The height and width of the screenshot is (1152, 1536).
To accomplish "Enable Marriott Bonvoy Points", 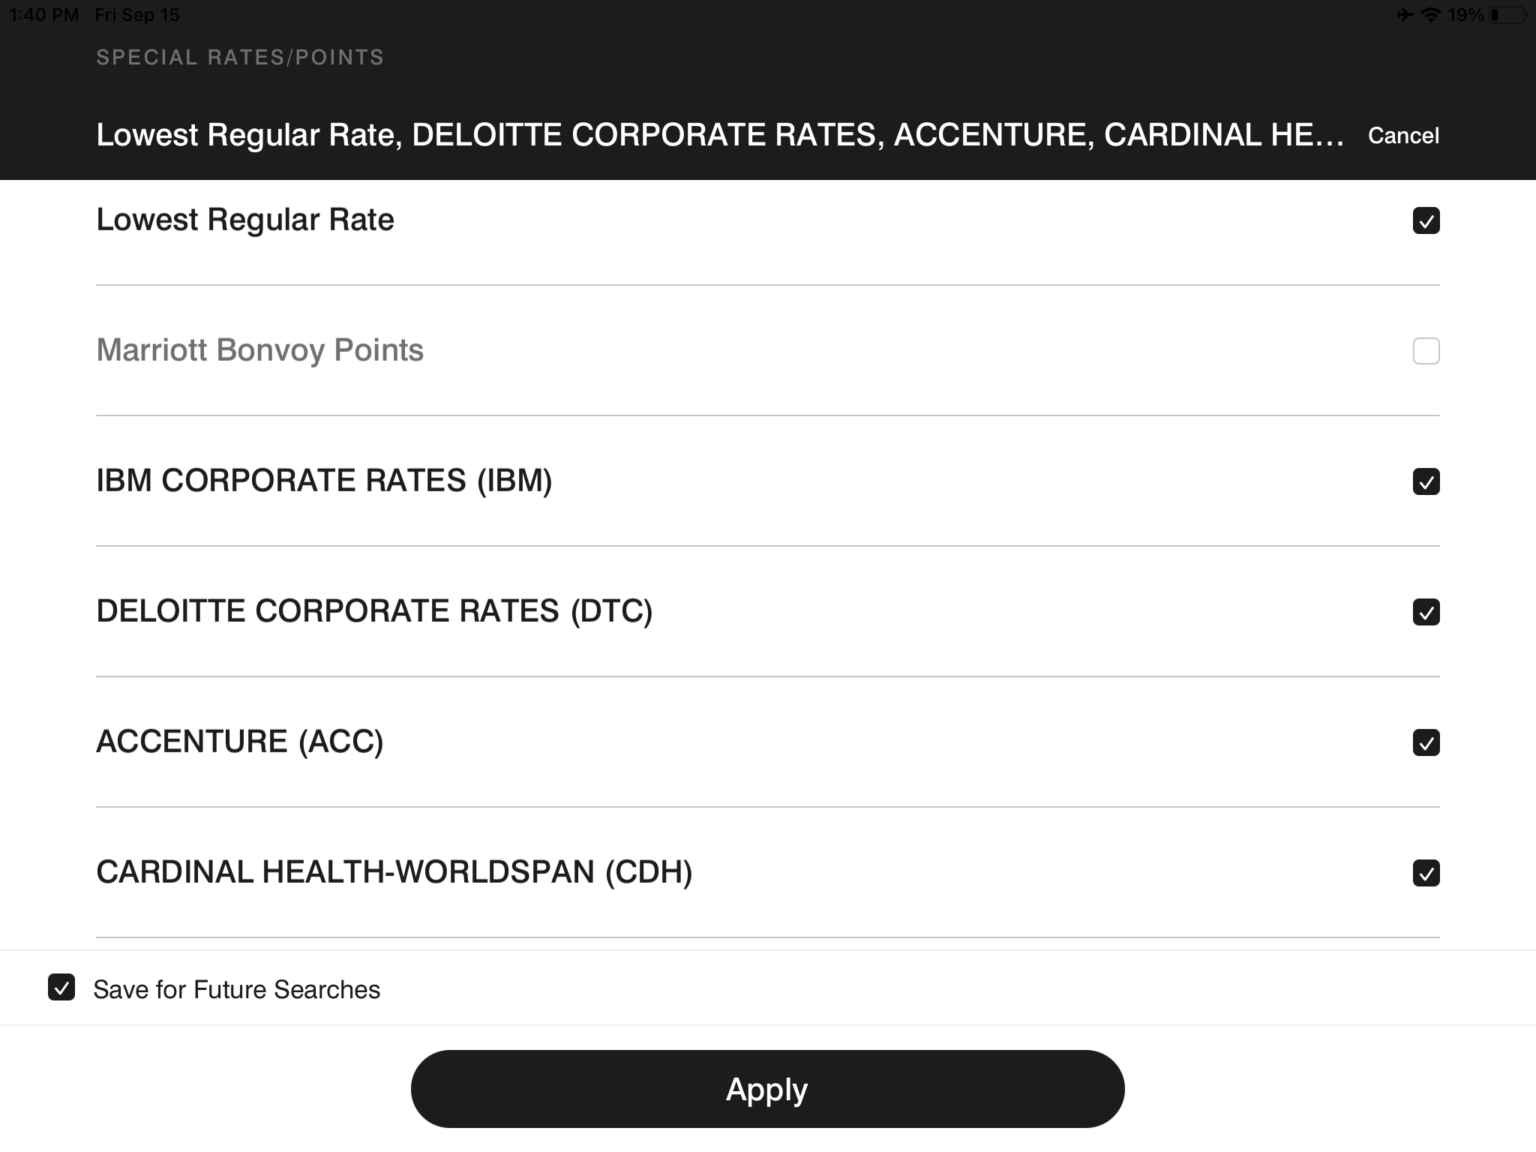I will [1427, 351].
